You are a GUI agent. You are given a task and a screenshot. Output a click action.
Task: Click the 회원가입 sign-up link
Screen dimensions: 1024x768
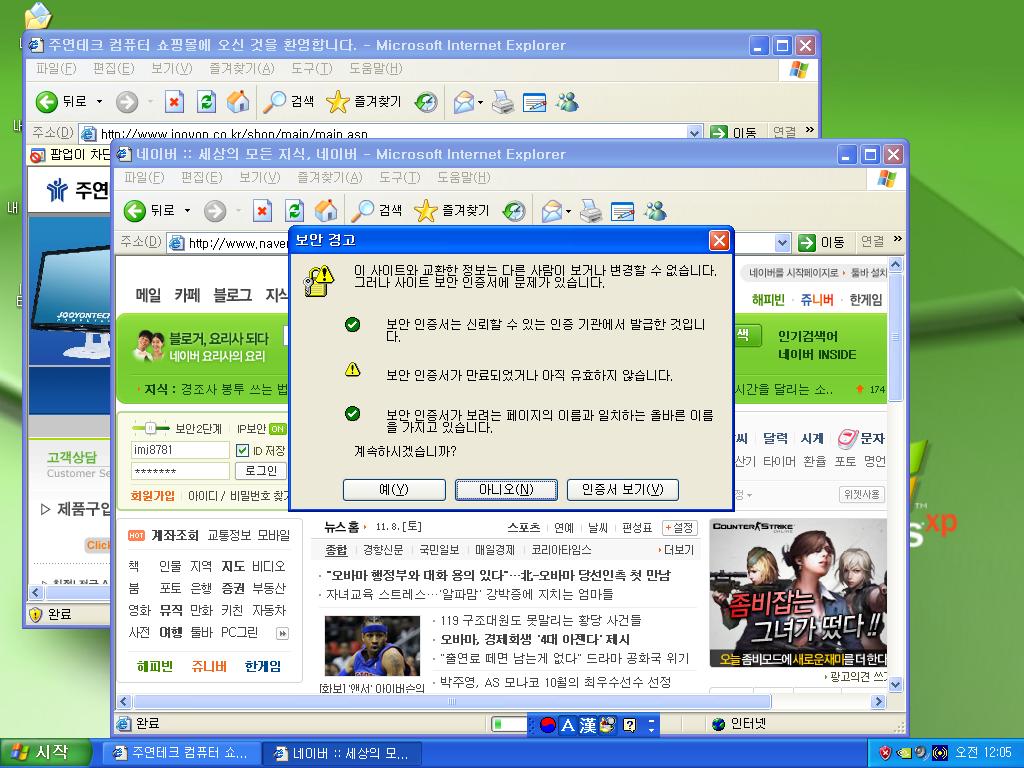point(153,496)
